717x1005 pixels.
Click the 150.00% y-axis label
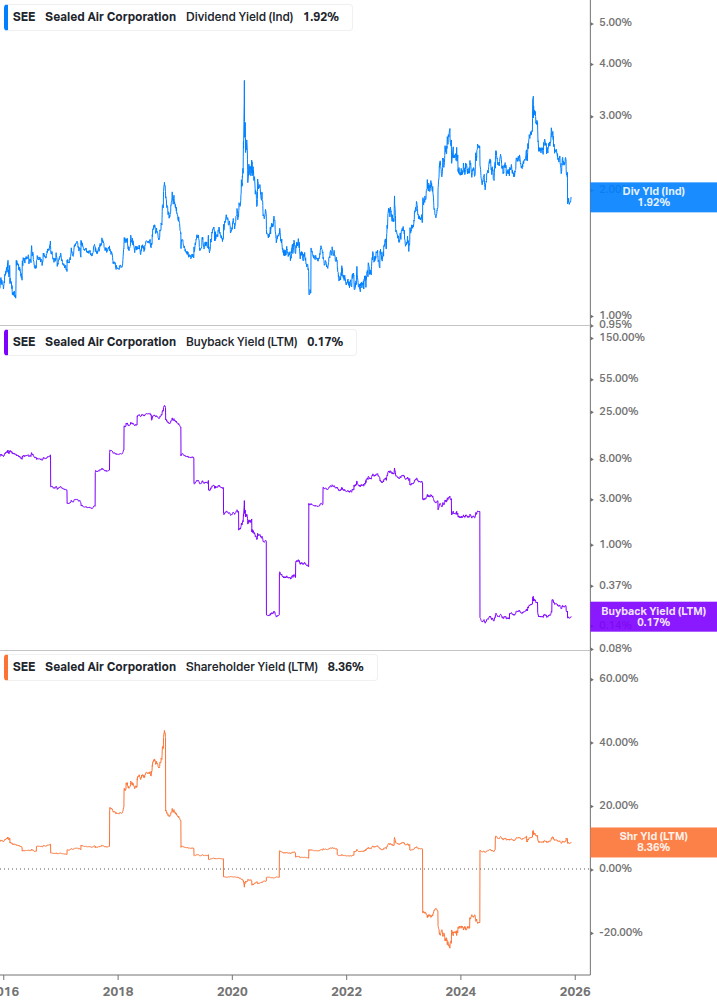pos(622,338)
